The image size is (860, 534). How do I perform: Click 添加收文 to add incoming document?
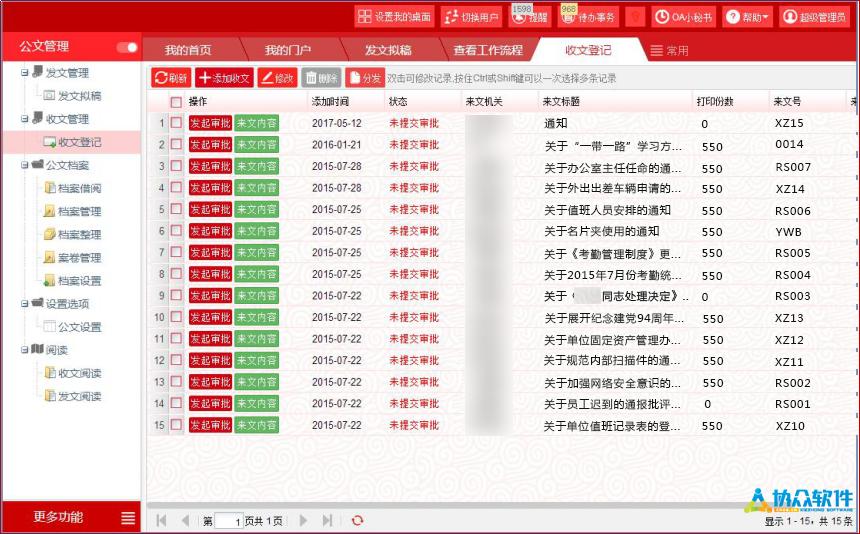(x=224, y=78)
